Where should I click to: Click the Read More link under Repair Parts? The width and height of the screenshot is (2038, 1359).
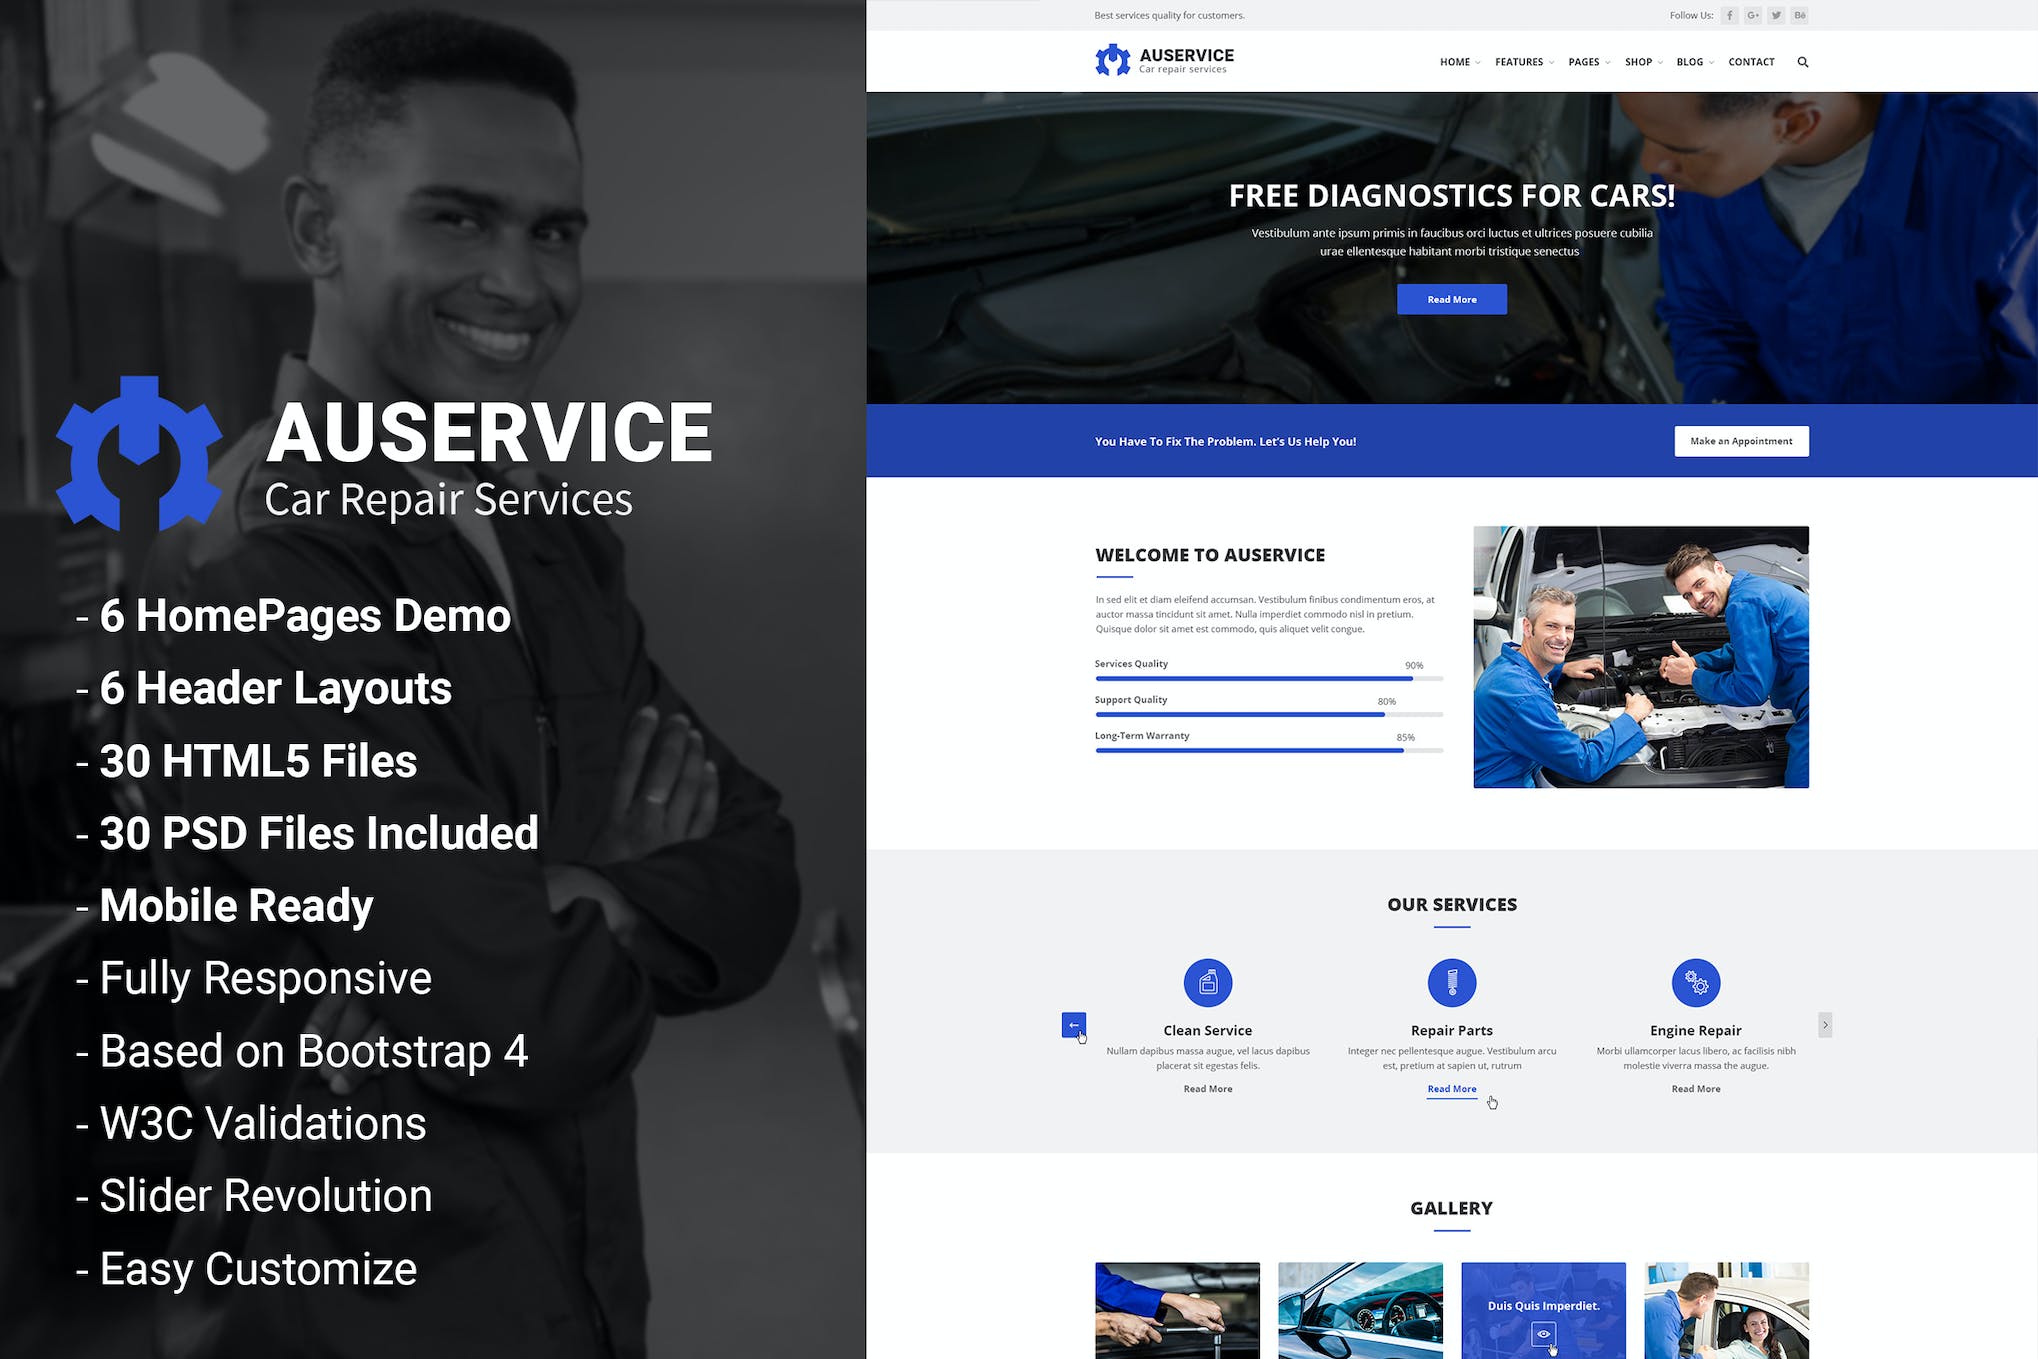[x=1451, y=1089]
